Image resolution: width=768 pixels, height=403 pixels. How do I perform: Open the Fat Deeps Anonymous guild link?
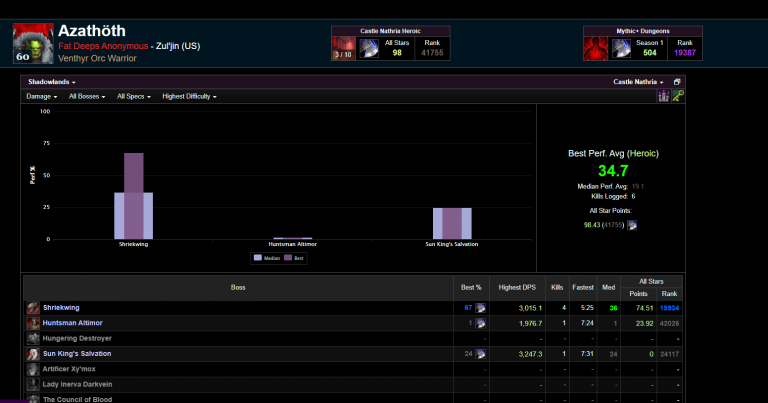click(x=105, y=46)
